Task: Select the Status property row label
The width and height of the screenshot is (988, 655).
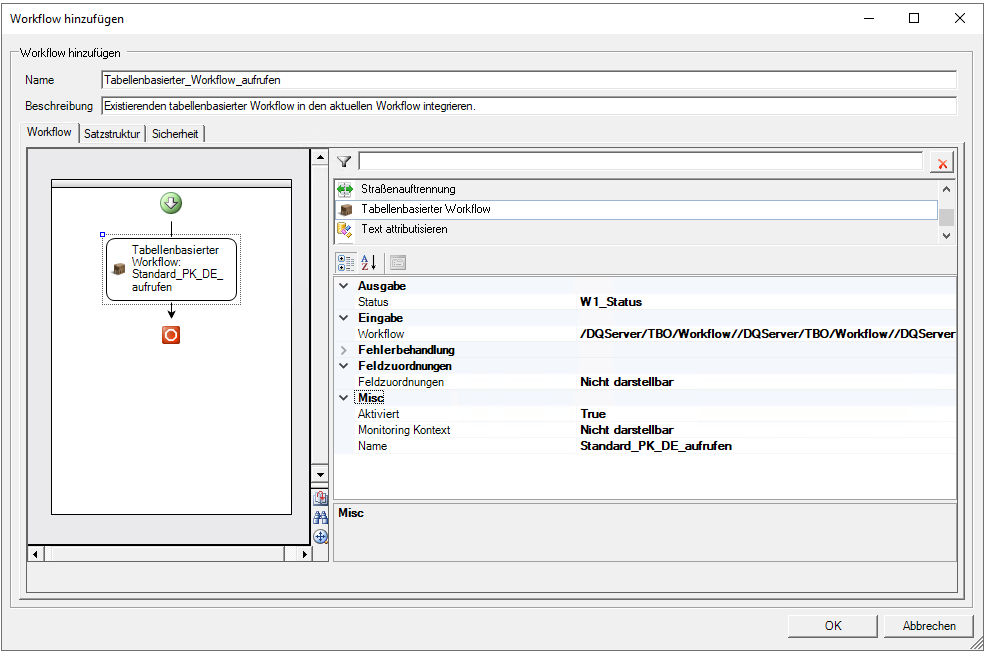Action: tap(373, 302)
